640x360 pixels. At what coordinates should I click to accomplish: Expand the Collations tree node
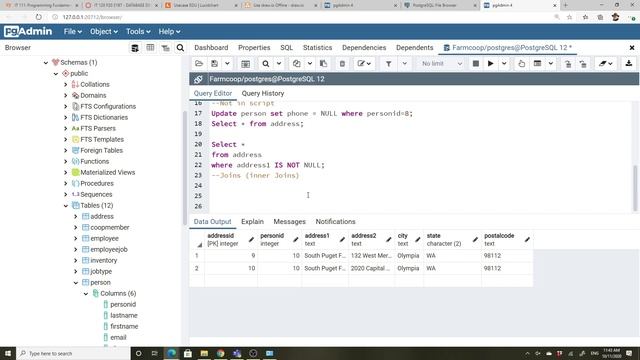tap(66, 84)
